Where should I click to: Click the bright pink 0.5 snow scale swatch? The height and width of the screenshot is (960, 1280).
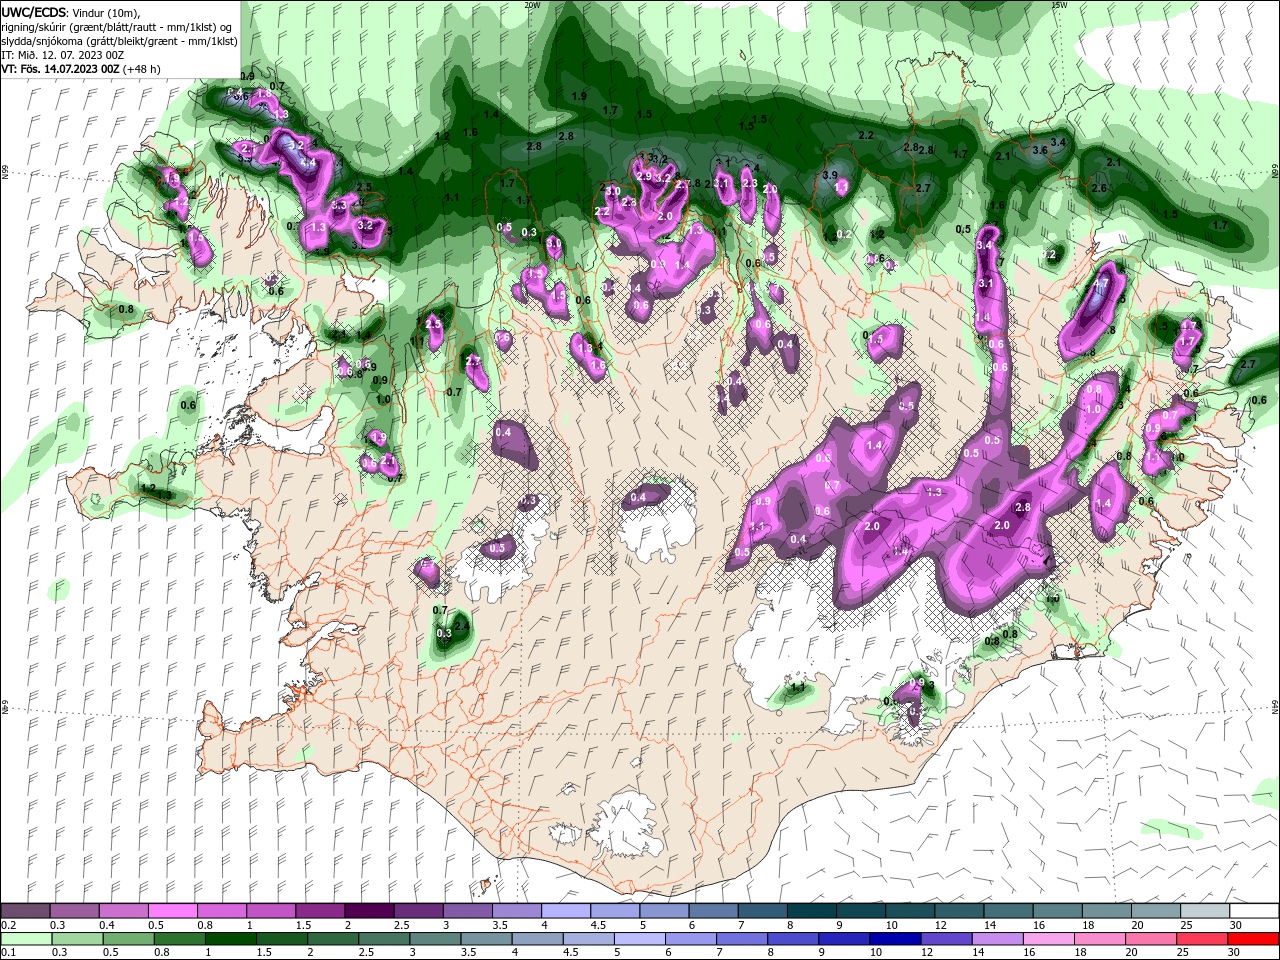click(172, 911)
